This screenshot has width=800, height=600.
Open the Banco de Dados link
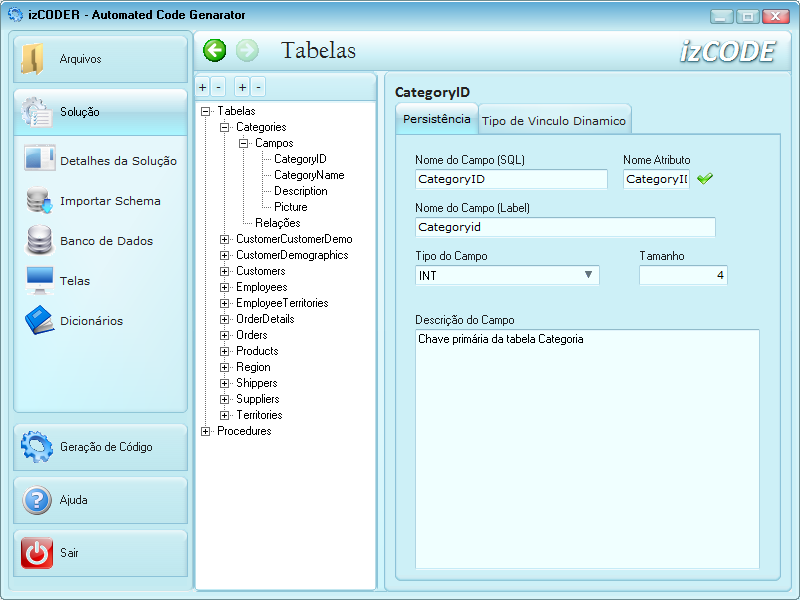click(x=107, y=241)
